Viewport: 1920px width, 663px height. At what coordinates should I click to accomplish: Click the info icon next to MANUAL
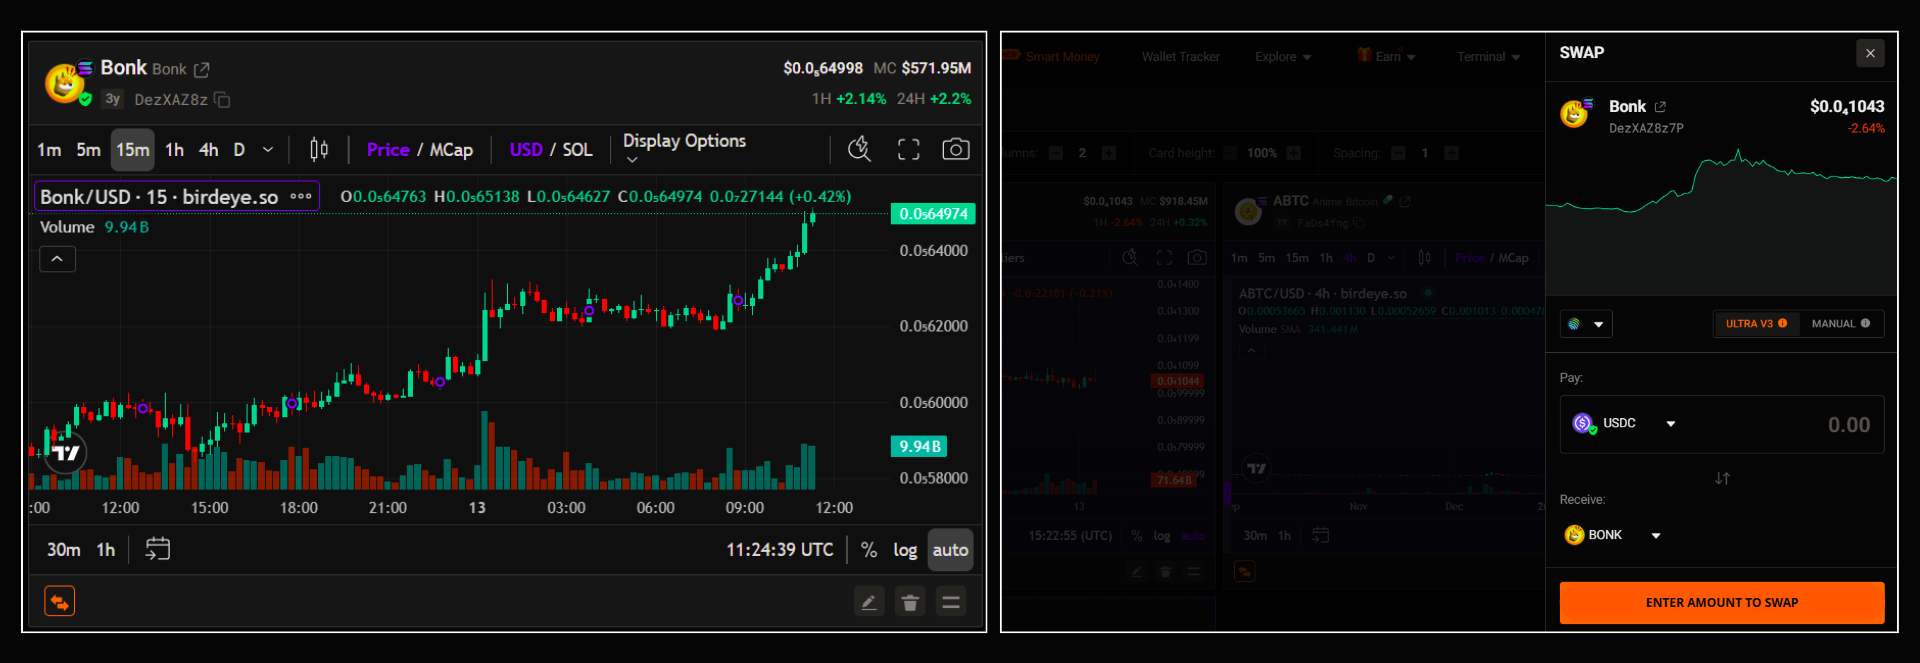click(x=1865, y=324)
